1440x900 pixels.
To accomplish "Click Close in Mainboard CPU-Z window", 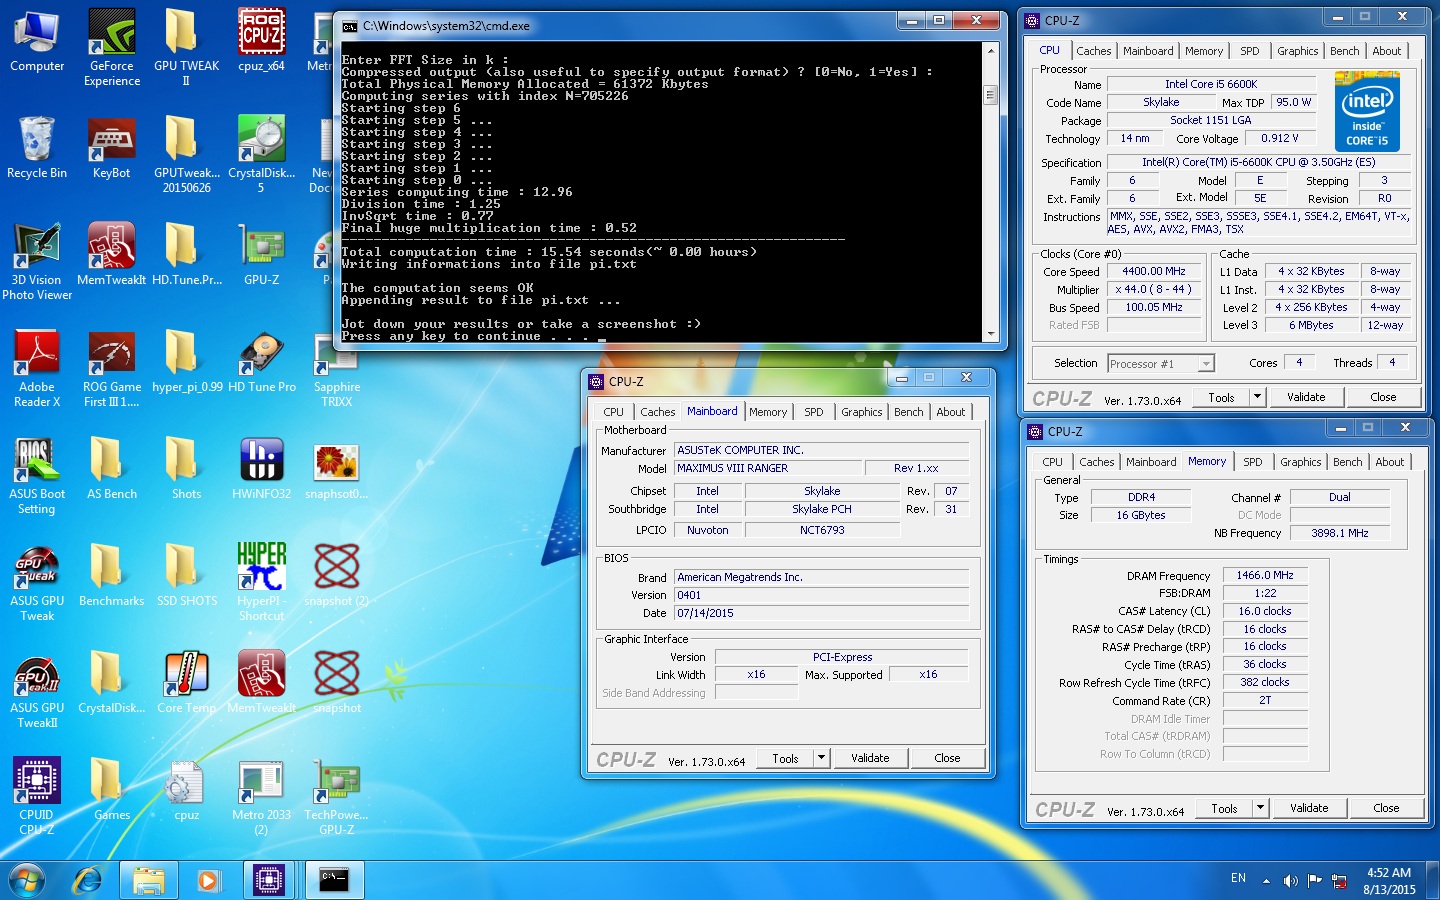I will point(947,758).
